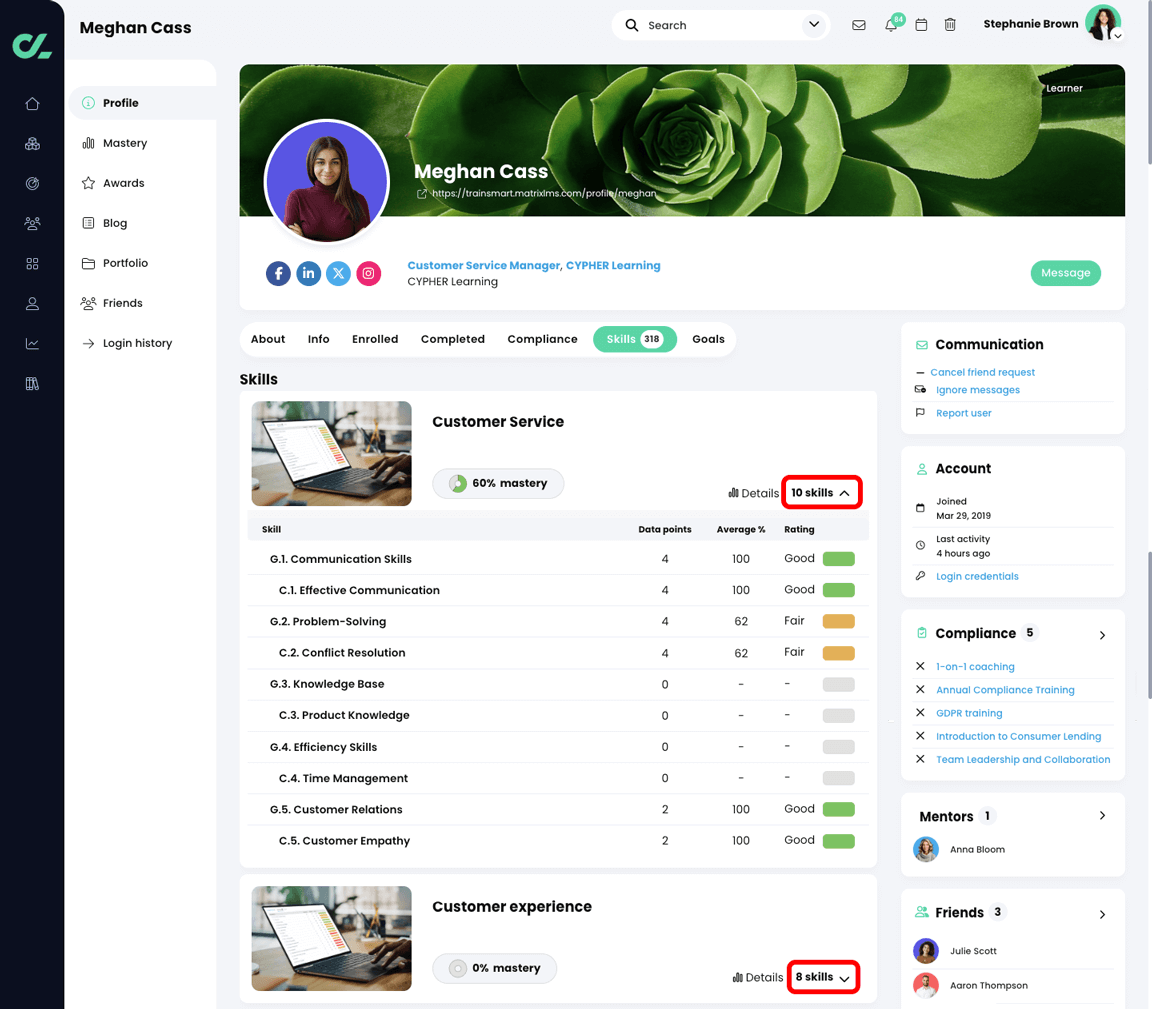Viewport: 1152px width, 1009px height.
Task: Expand the 8 skills Customer experience list
Action: pyautogui.click(x=823, y=976)
